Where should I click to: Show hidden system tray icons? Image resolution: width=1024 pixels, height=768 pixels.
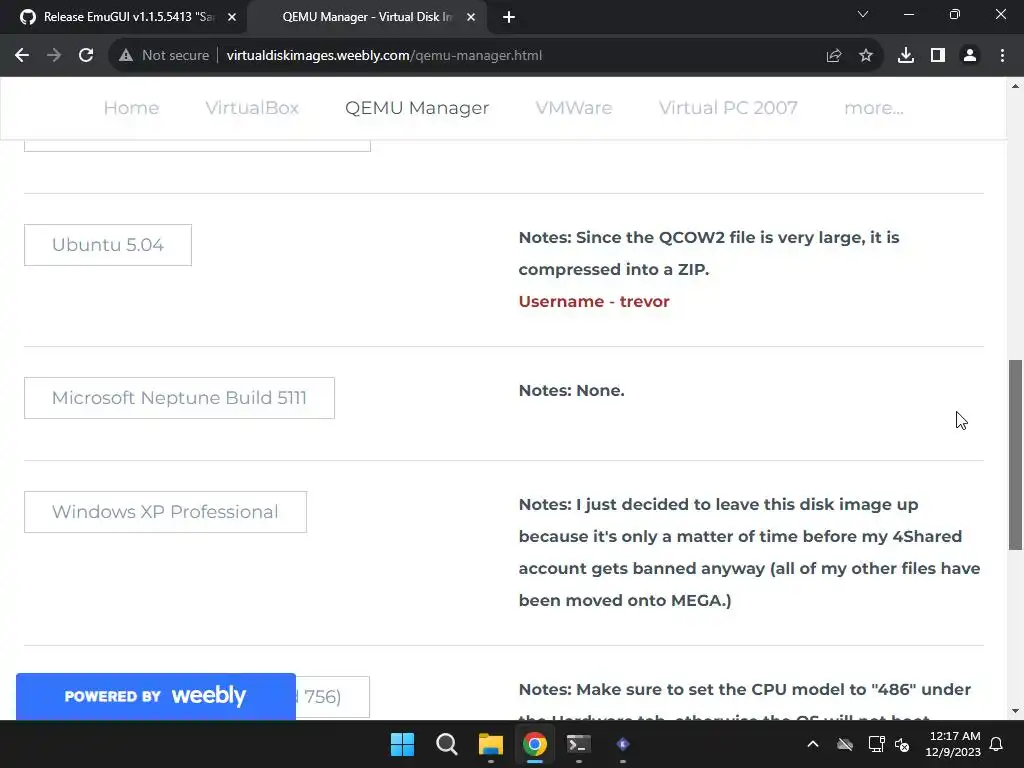[x=813, y=744]
